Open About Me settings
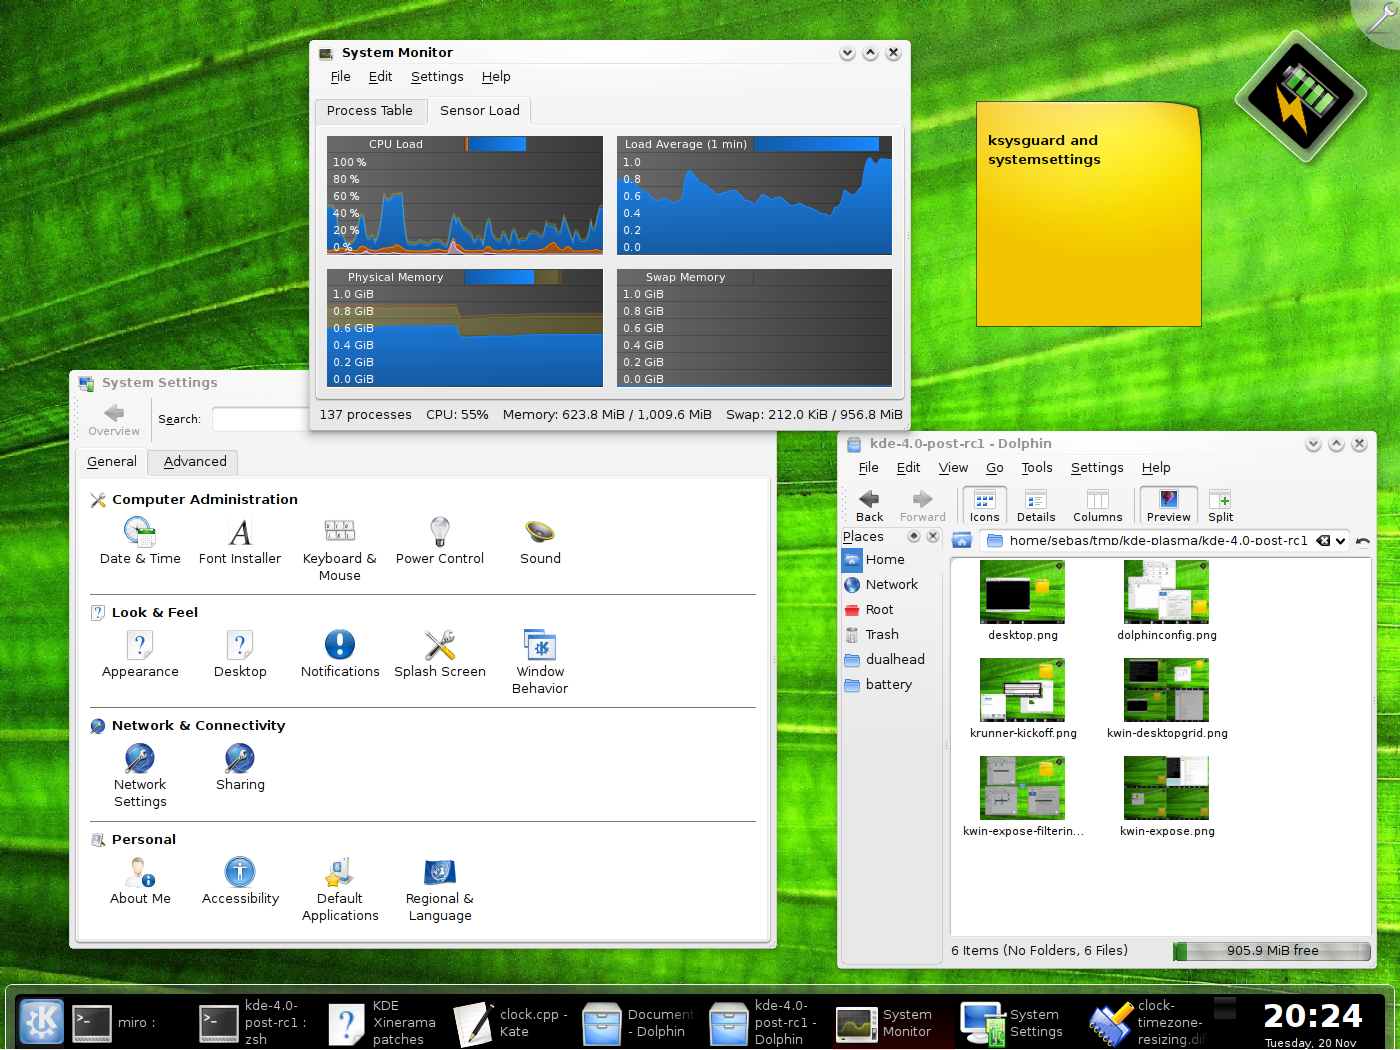1400x1050 pixels. click(140, 881)
